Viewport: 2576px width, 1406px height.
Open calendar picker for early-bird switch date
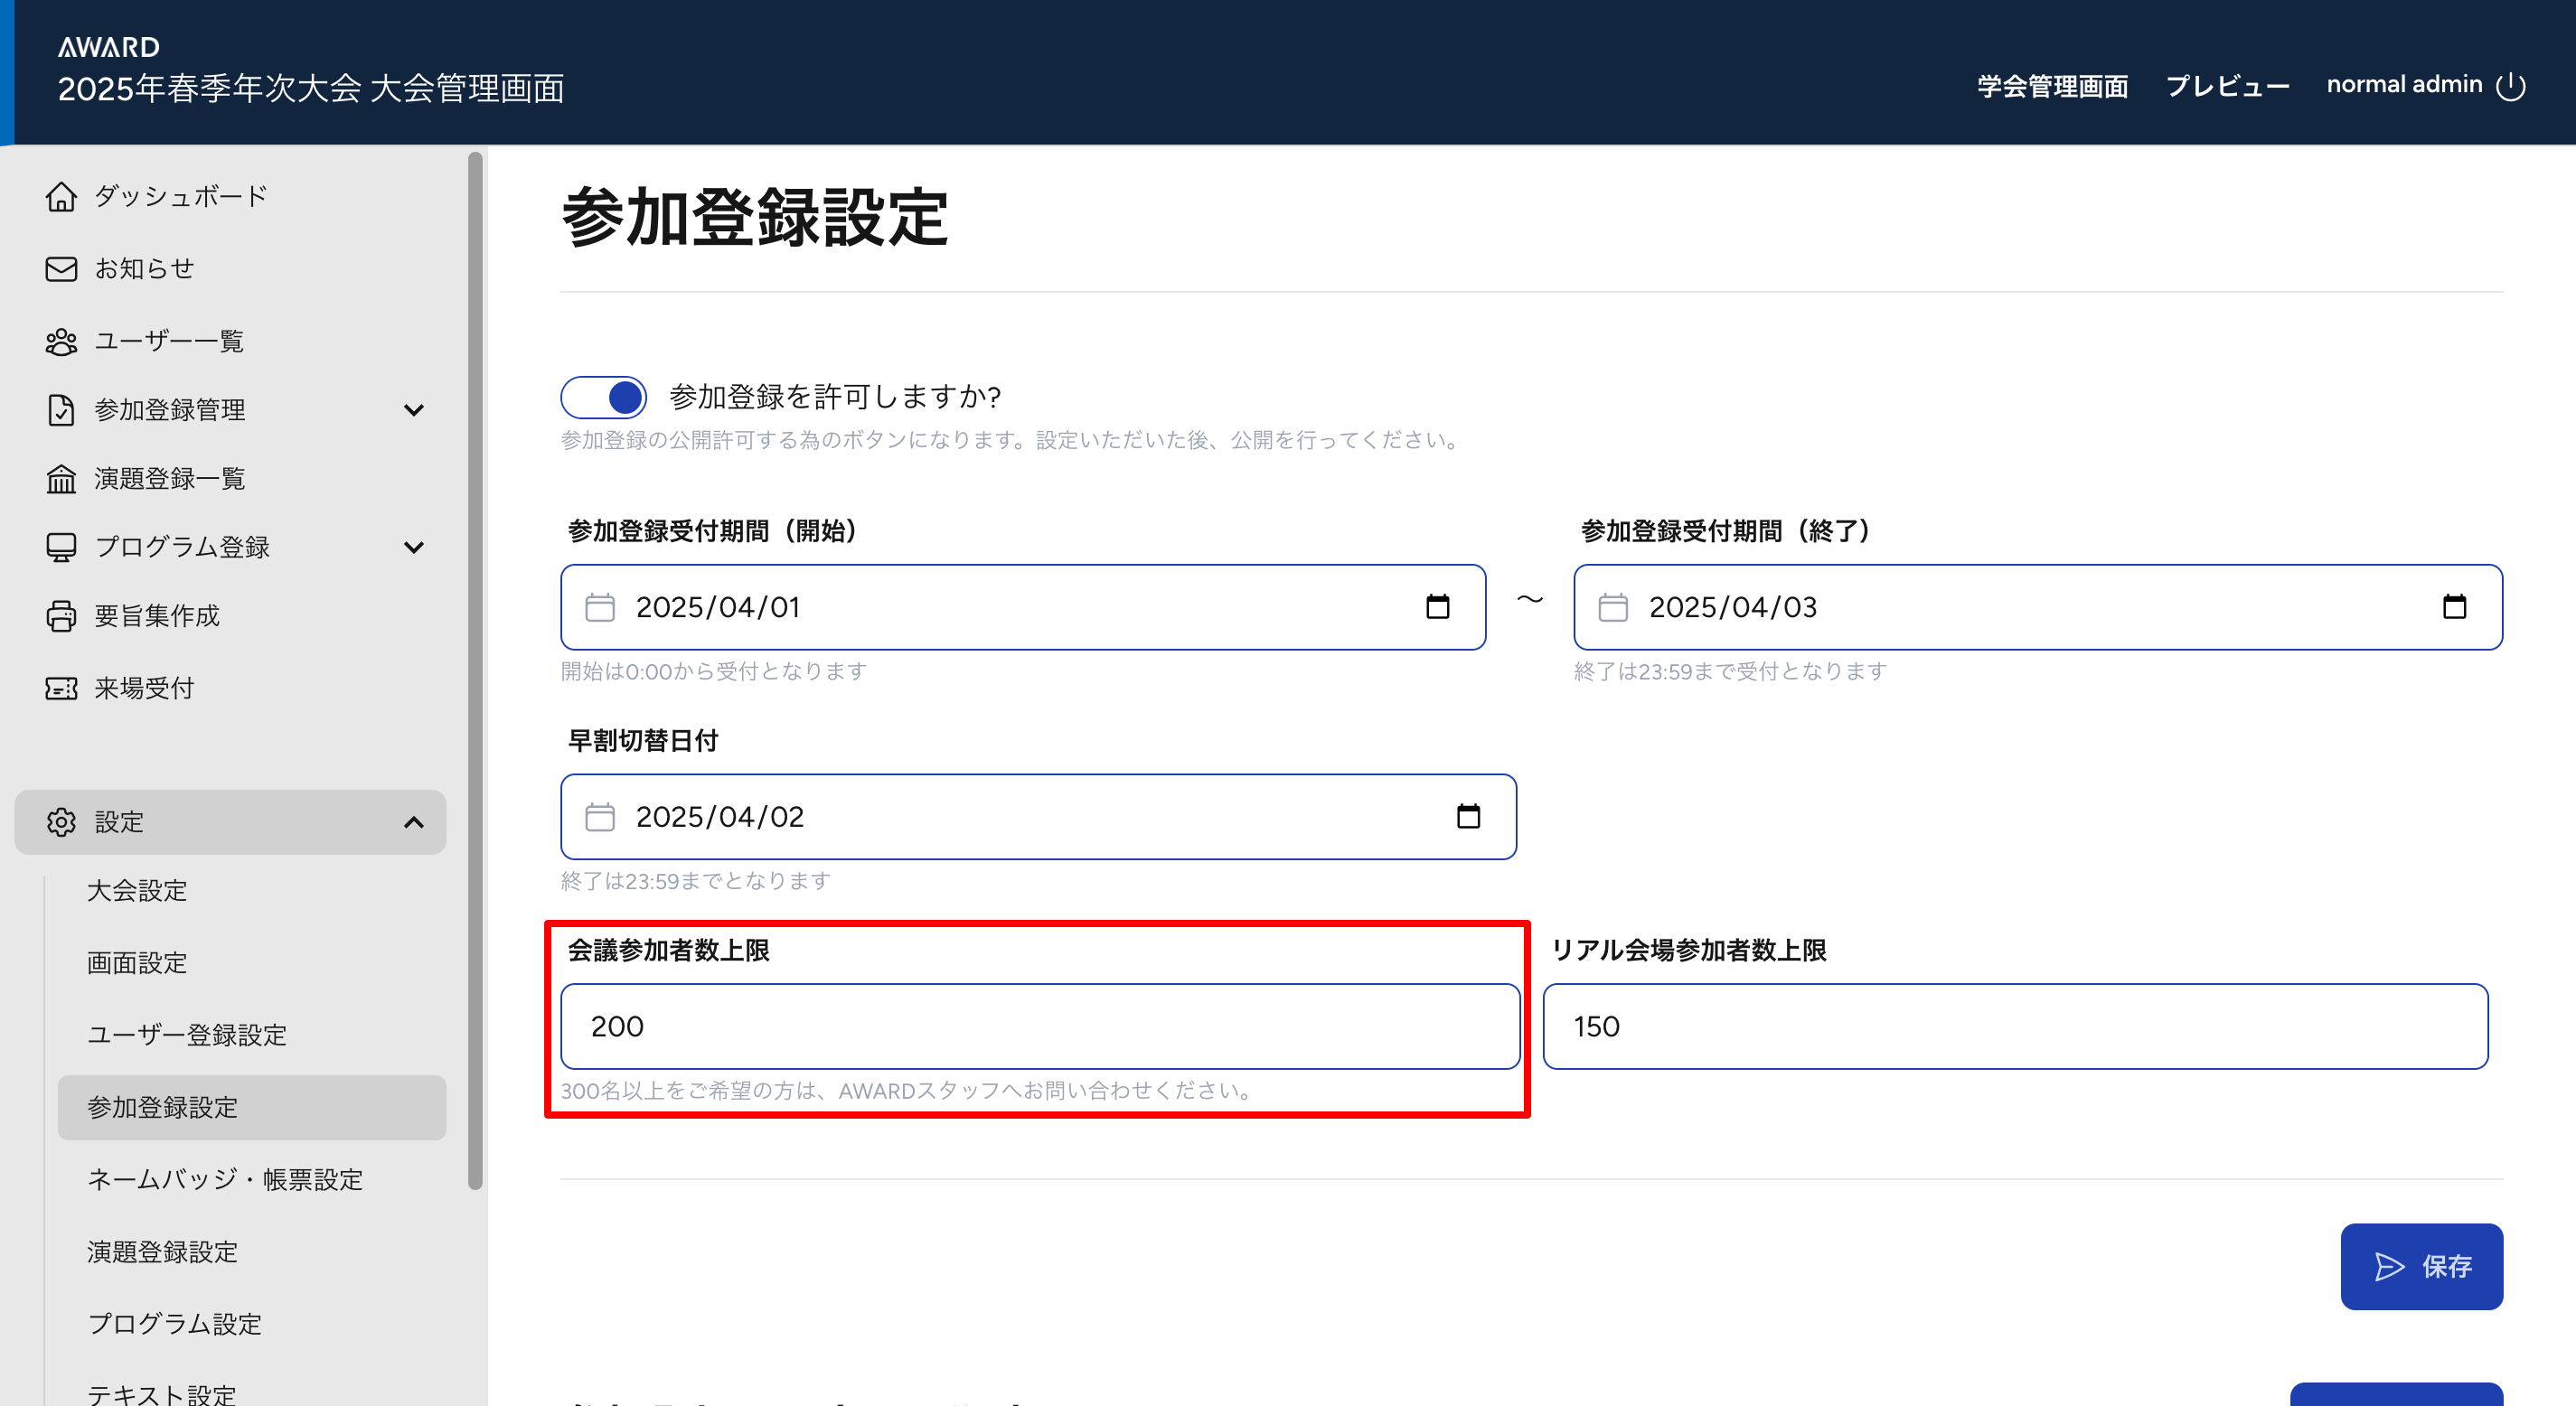click(1467, 817)
